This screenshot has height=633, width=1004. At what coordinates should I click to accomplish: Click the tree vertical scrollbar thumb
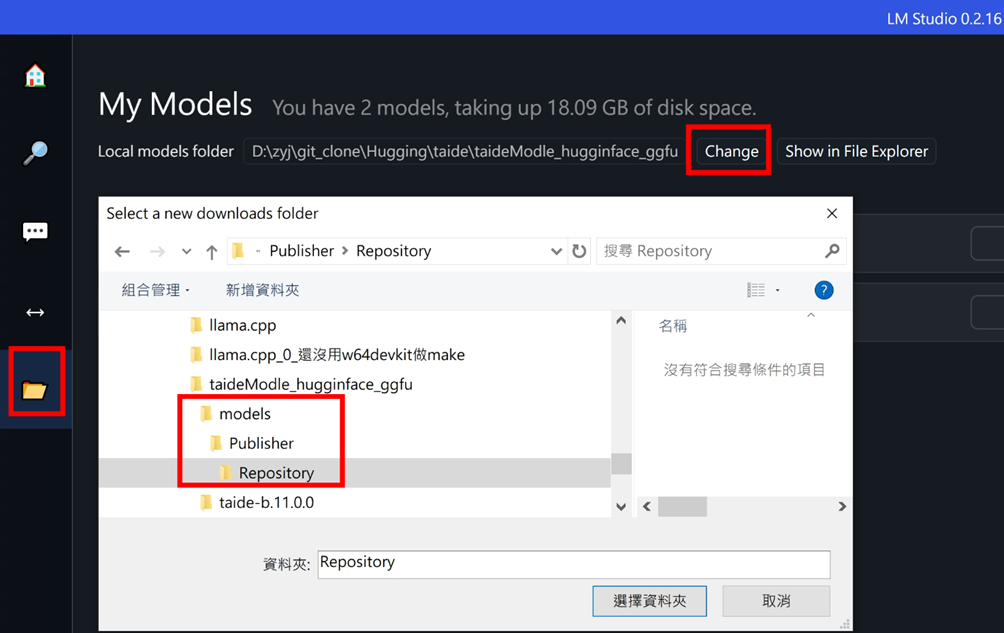tap(621, 463)
